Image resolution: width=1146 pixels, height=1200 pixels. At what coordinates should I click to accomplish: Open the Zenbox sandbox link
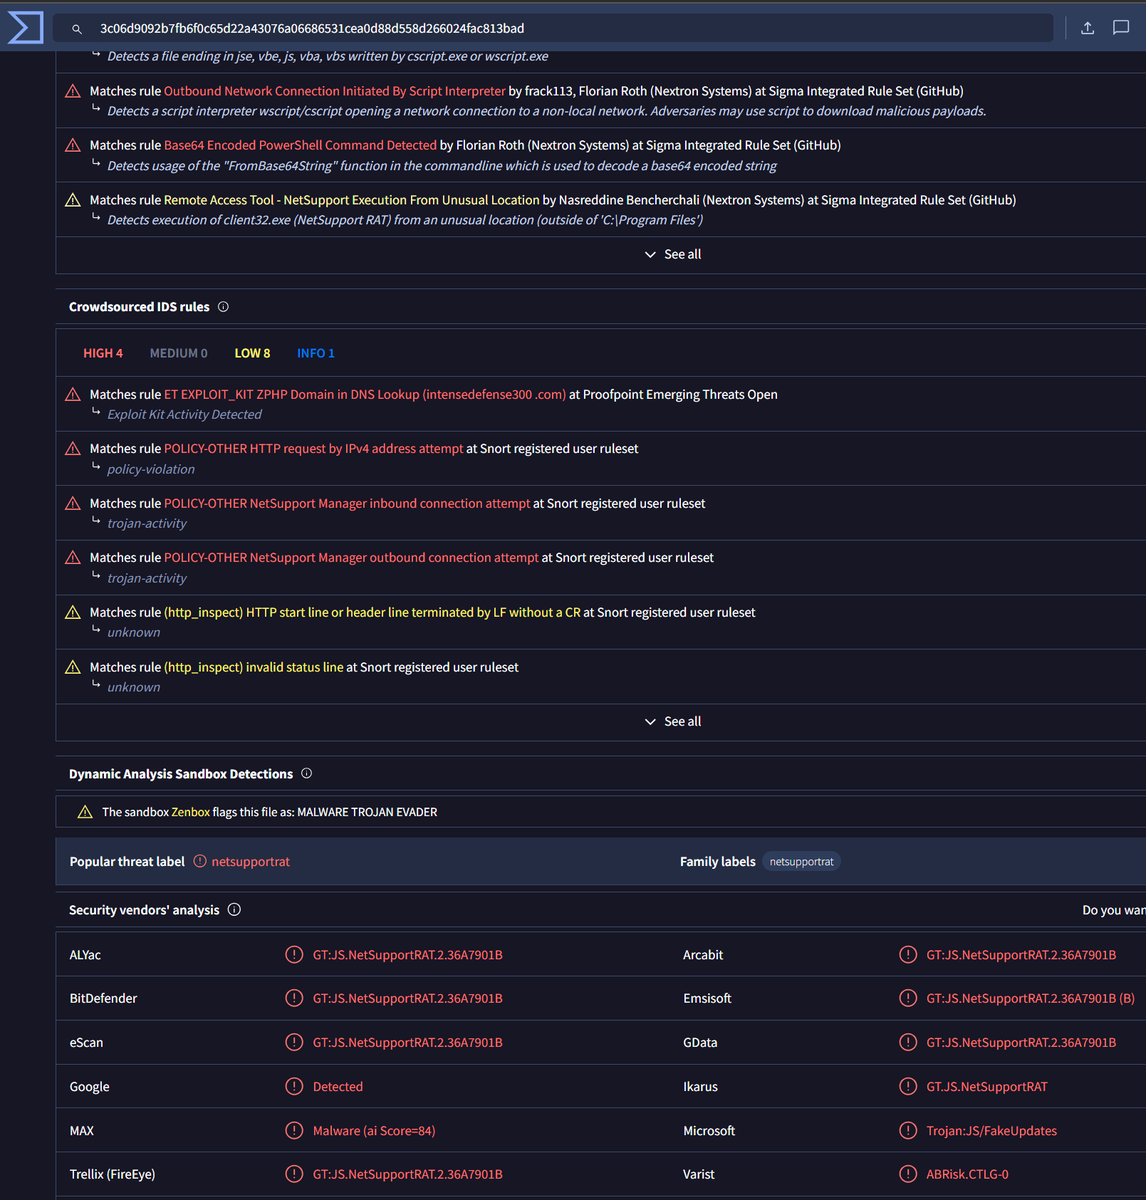point(190,812)
